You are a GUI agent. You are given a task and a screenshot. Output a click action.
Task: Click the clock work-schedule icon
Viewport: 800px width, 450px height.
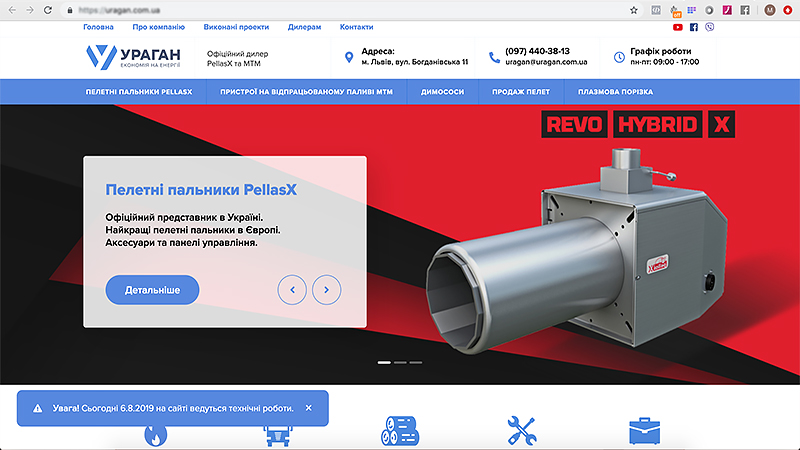(x=619, y=57)
